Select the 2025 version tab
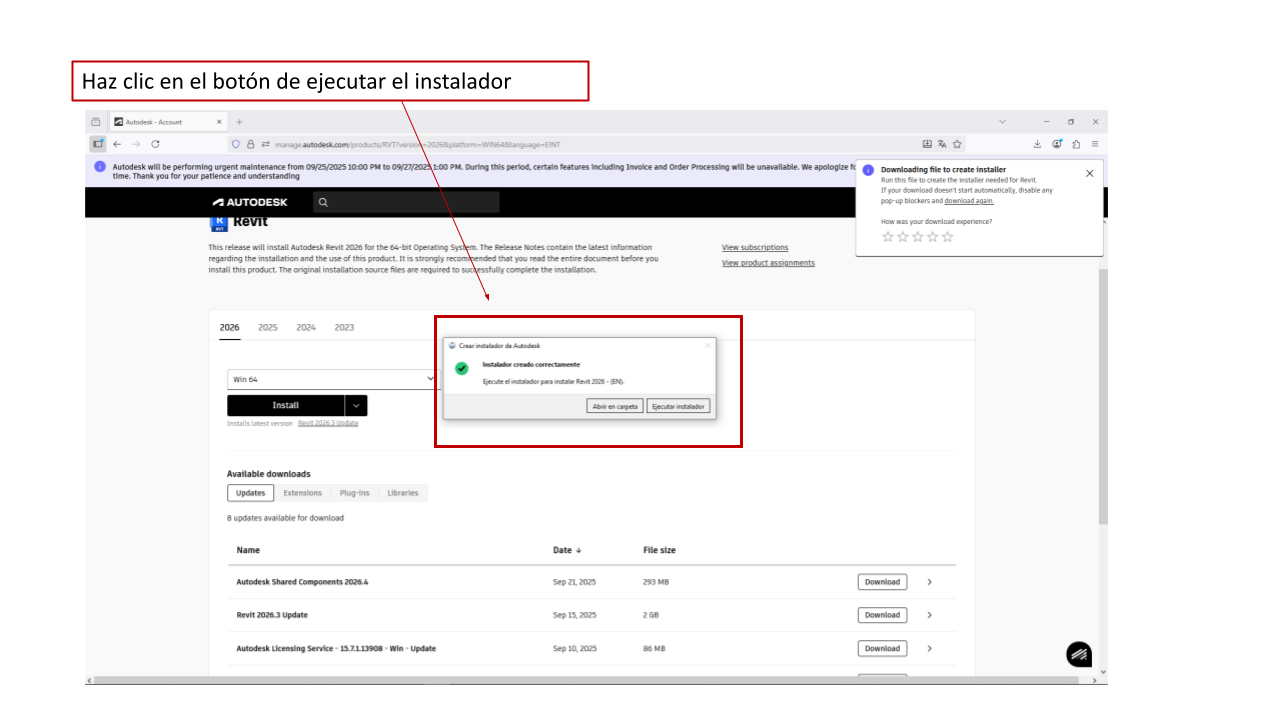 (268, 328)
